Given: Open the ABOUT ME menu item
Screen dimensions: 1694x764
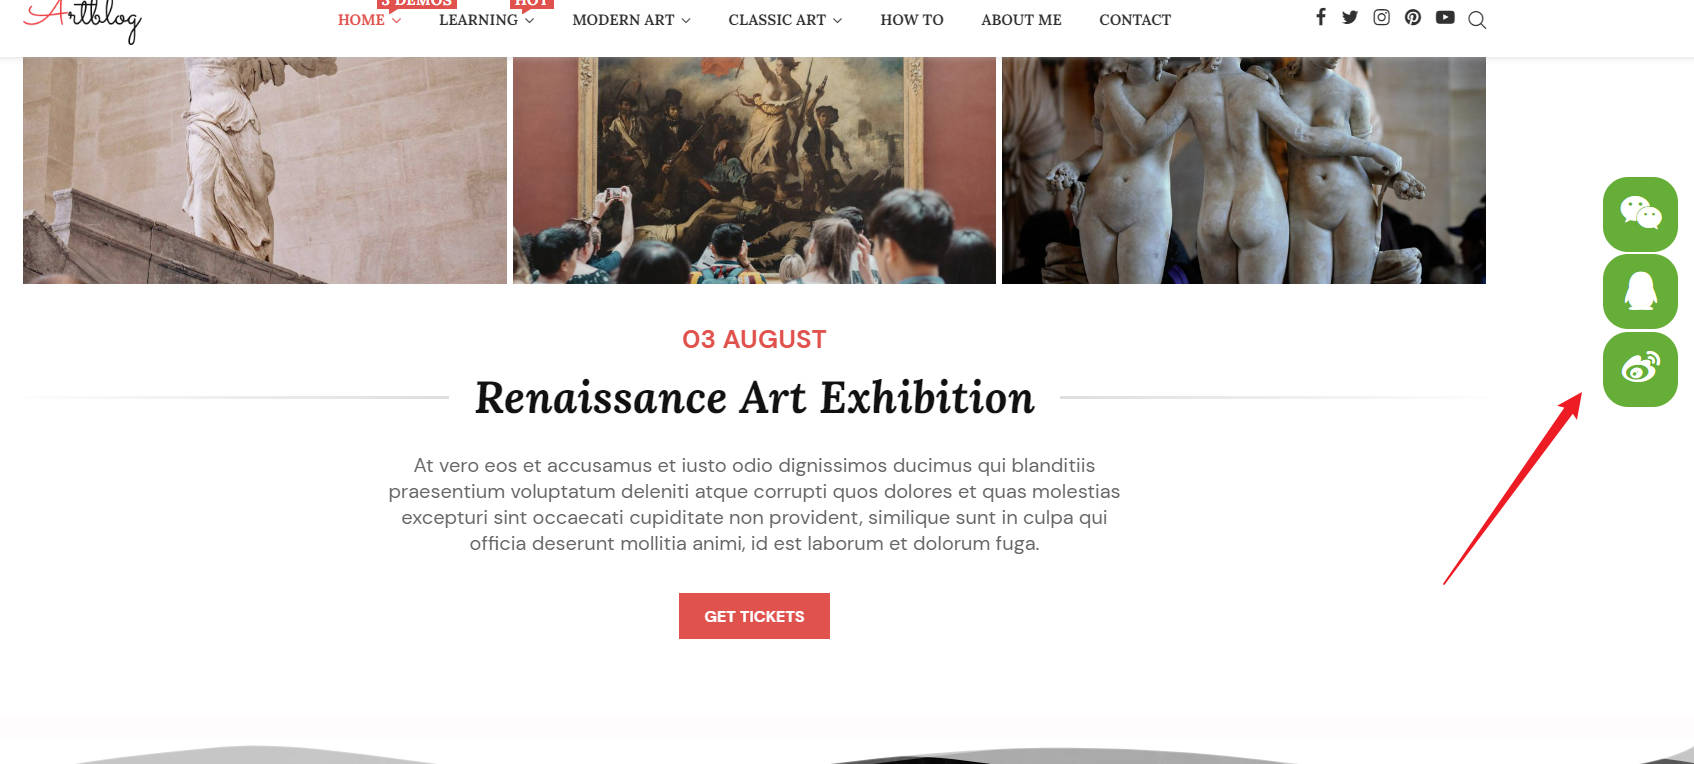Looking at the screenshot, I should tap(1021, 20).
